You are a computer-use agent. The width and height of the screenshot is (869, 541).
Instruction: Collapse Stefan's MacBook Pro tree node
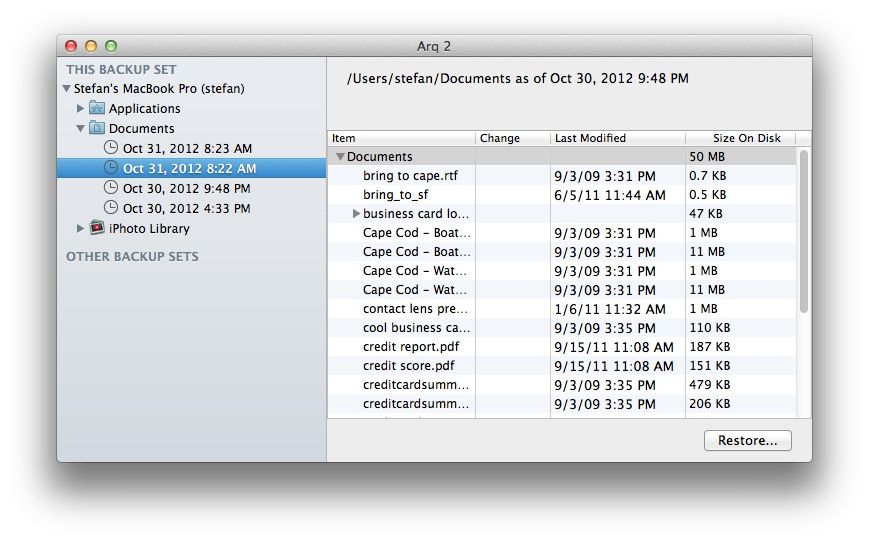tap(67, 89)
